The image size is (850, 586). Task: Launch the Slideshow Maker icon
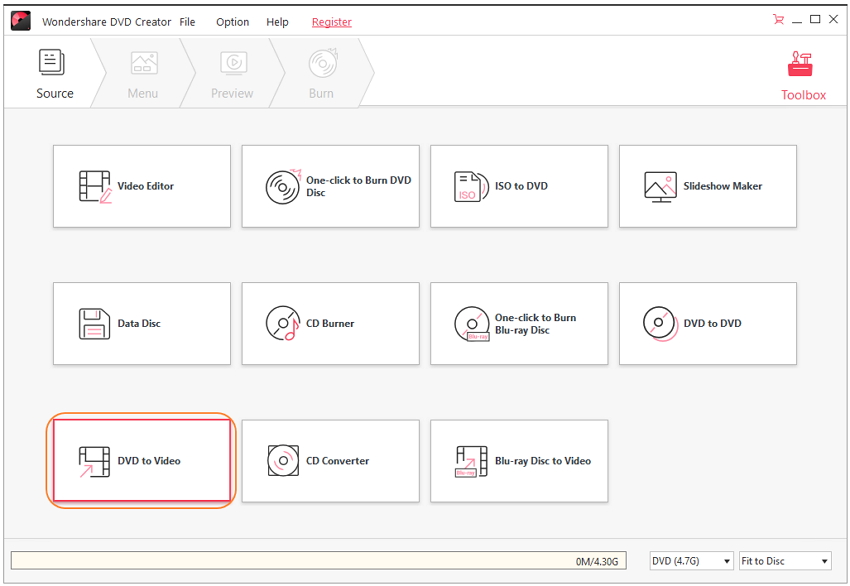pyautogui.click(x=660, y=187)
